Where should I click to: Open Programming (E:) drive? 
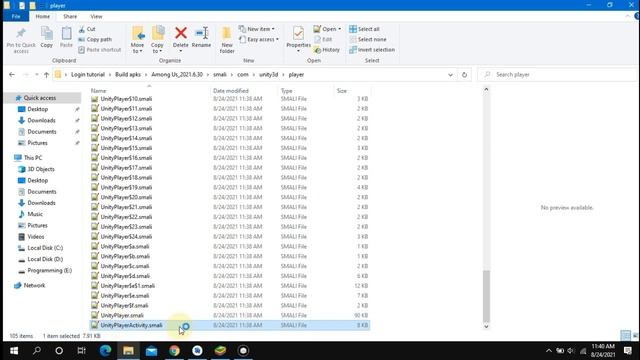[x=49, y=270]
